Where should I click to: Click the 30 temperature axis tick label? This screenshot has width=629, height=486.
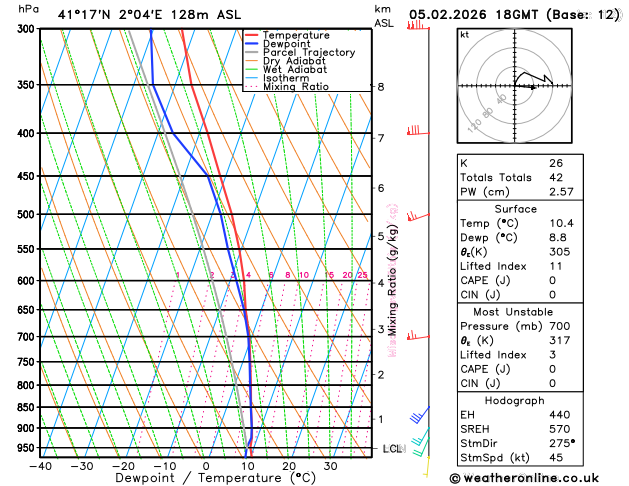click(x=330, y=466)
